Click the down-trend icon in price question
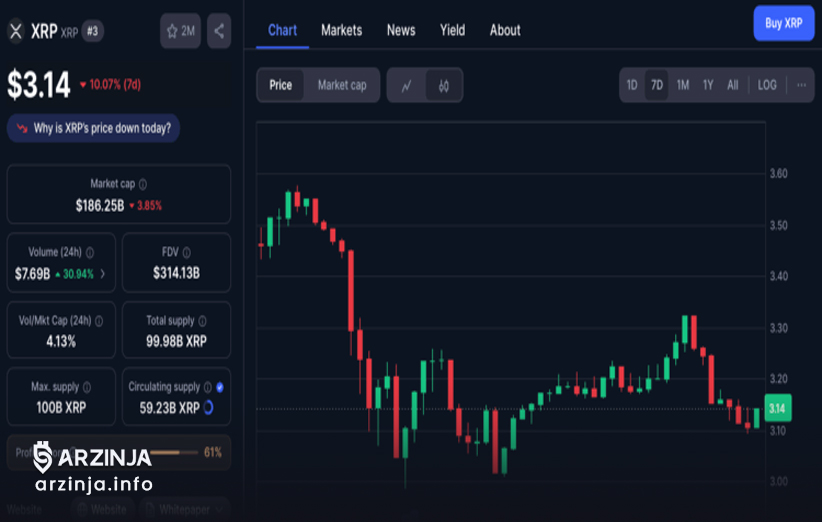 22,128
